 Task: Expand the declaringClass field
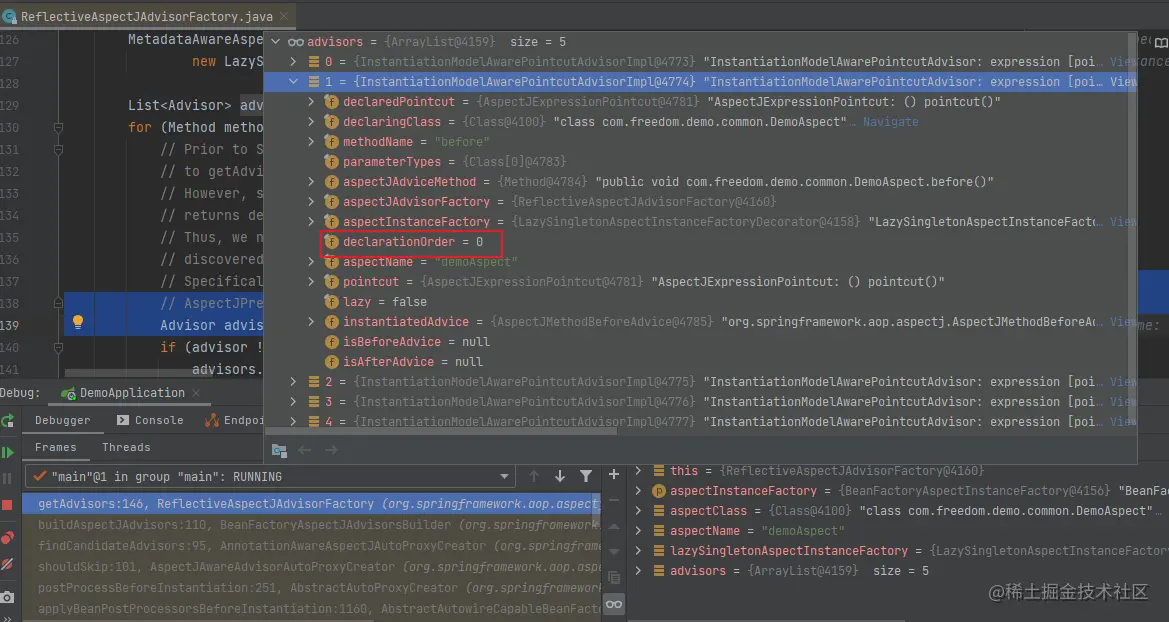[x=312, y=122]
